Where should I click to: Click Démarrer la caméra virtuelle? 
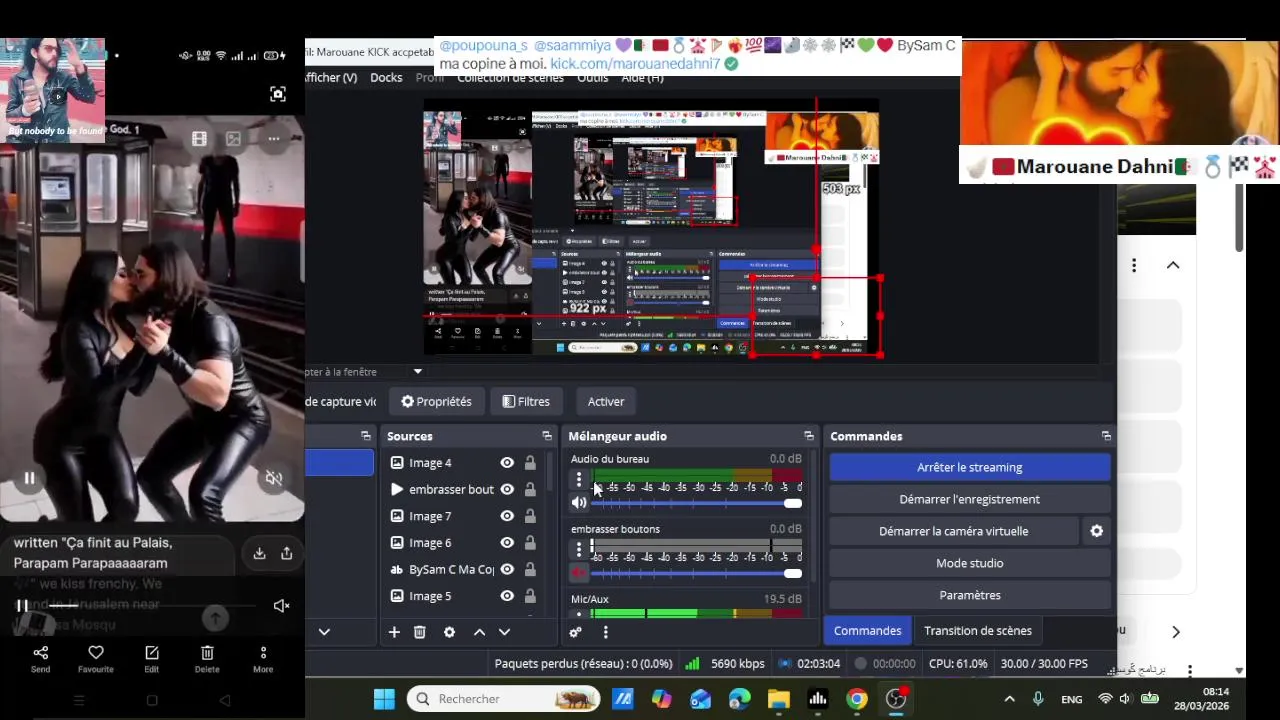[x=954, y=531]
